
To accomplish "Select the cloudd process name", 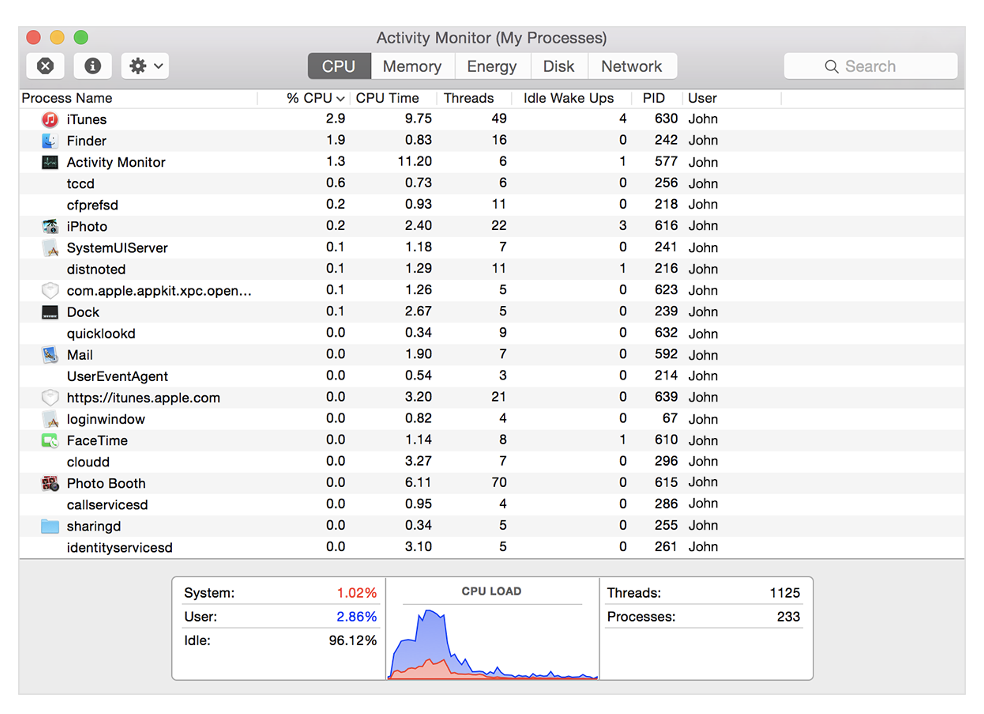I will click(88, 462).
